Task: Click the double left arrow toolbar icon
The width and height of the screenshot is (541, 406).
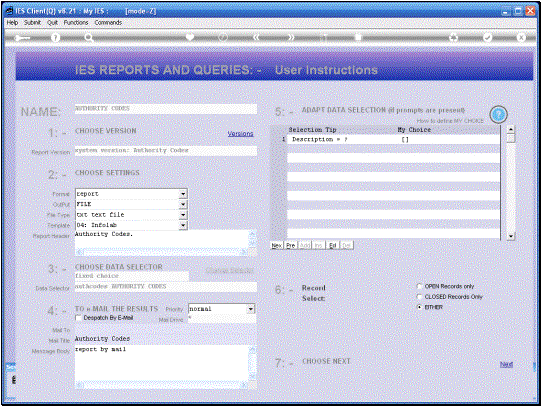Action: [256, 37]
